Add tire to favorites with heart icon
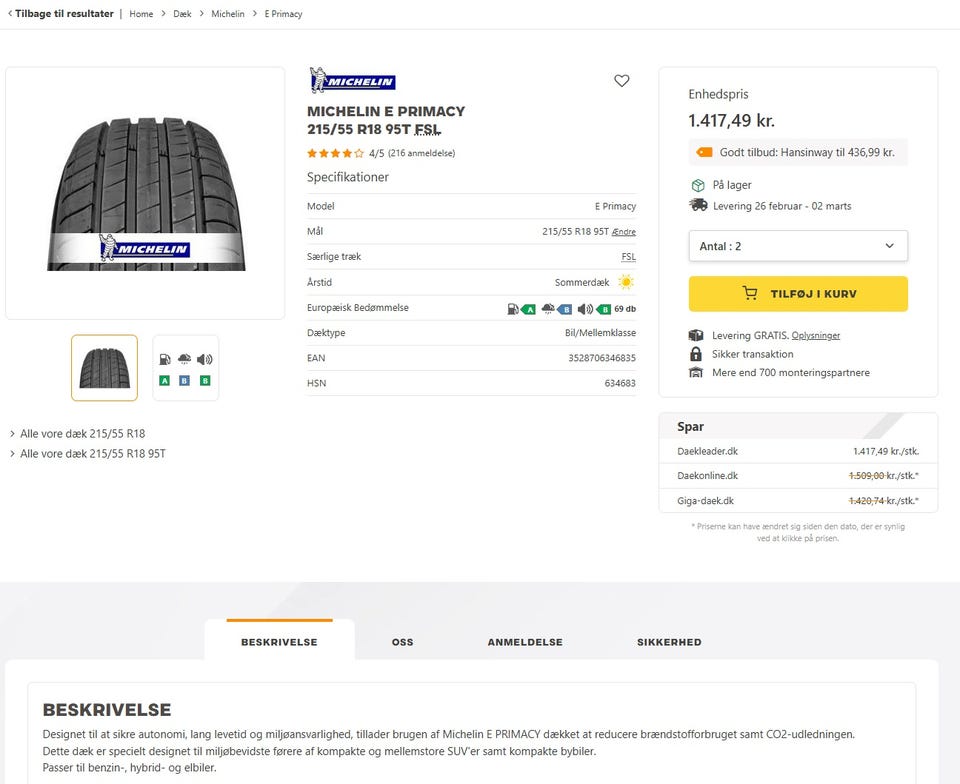This screenshot has width=960, height=784. pyautogui.click(x=622, y=81)
